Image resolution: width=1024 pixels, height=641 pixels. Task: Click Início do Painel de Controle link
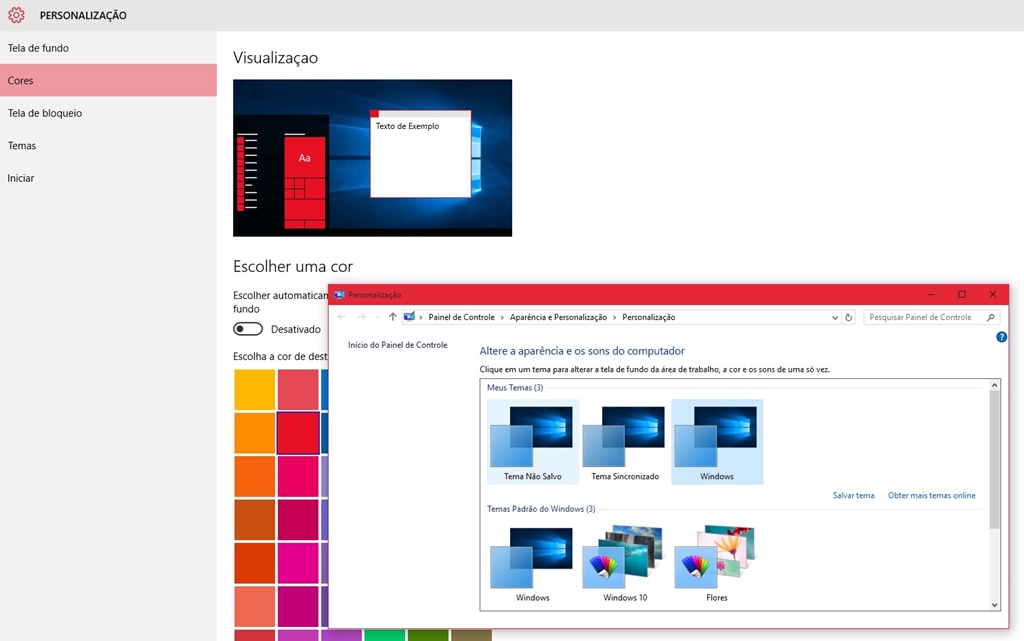coord(398,345)
